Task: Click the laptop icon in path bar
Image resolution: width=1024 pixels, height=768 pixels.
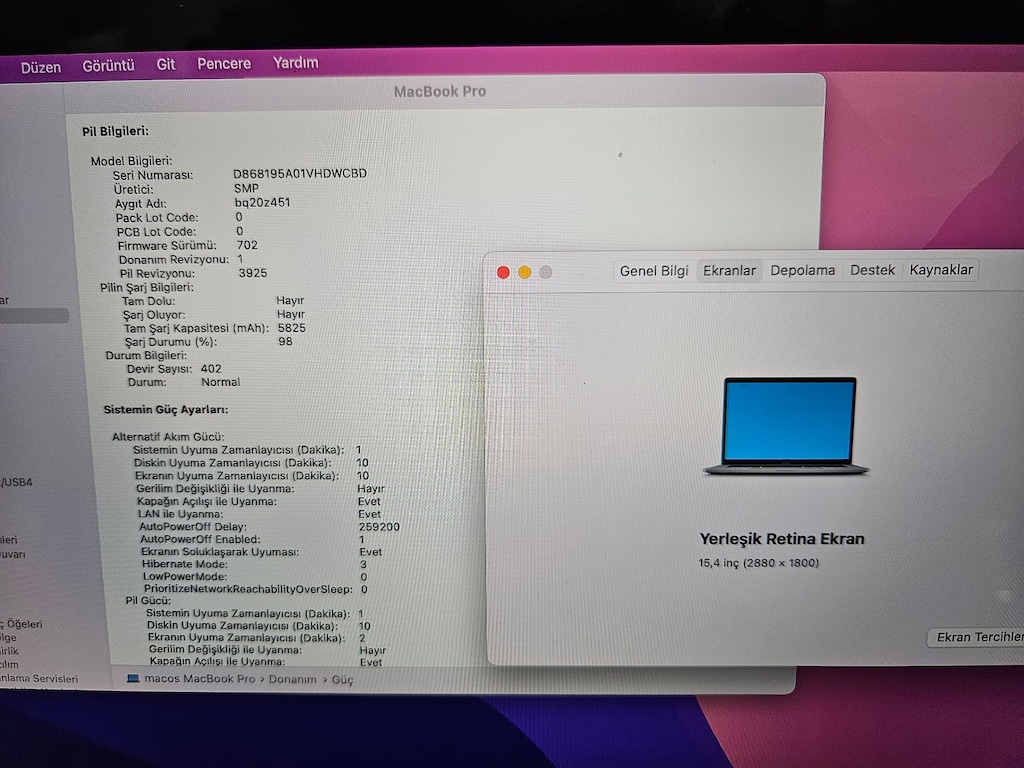Action: coord(133,679)
